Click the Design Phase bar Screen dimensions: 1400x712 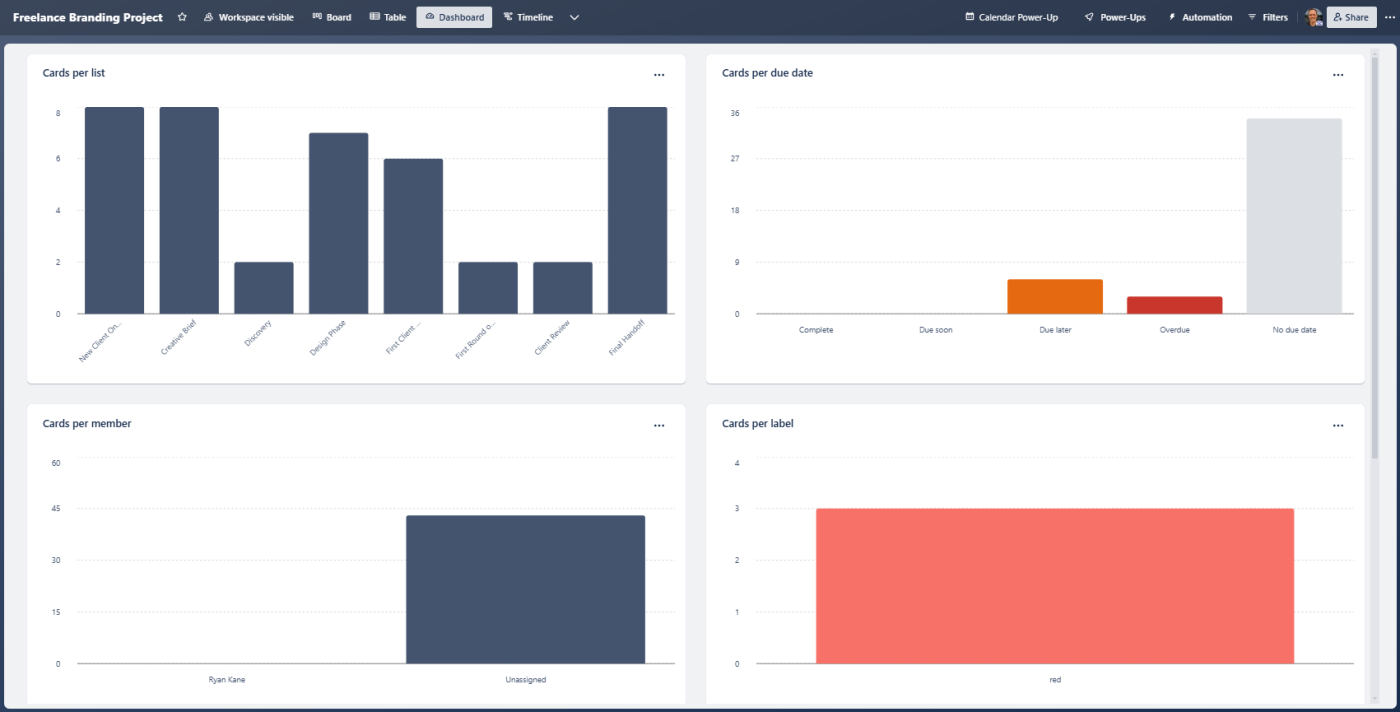[x=338, y=223]
